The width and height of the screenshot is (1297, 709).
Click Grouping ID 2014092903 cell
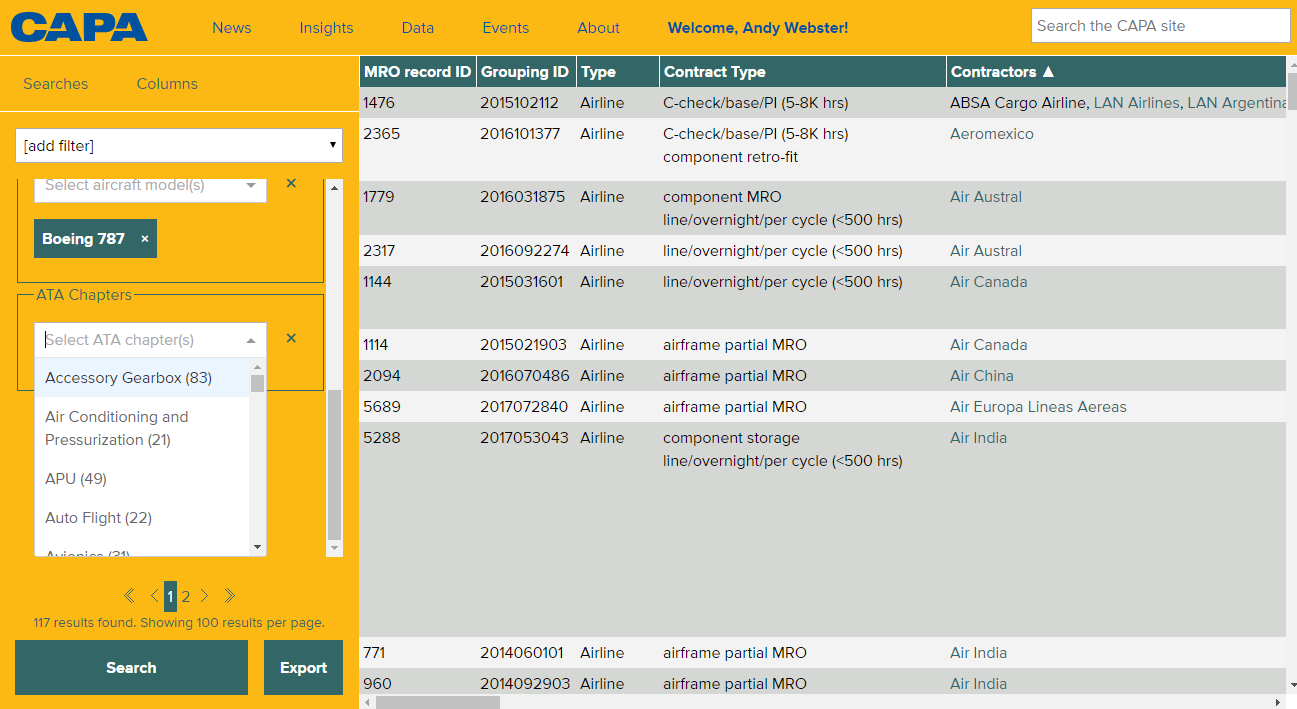526,684
